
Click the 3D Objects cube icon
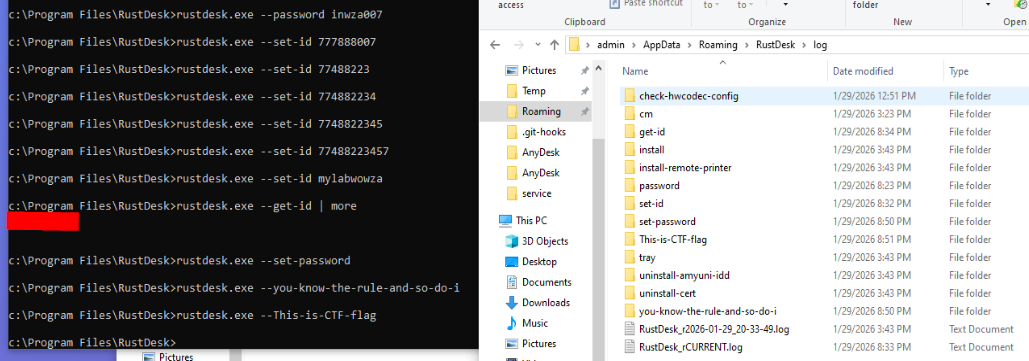(x=512, y=241)
